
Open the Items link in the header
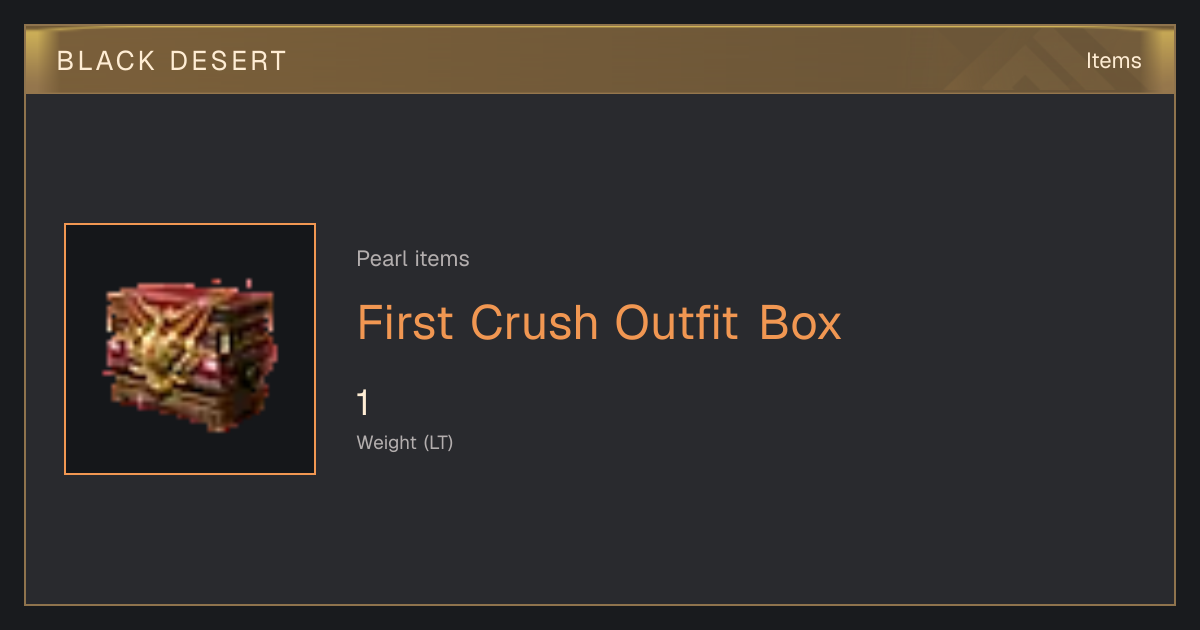[x=1113, y=60]
